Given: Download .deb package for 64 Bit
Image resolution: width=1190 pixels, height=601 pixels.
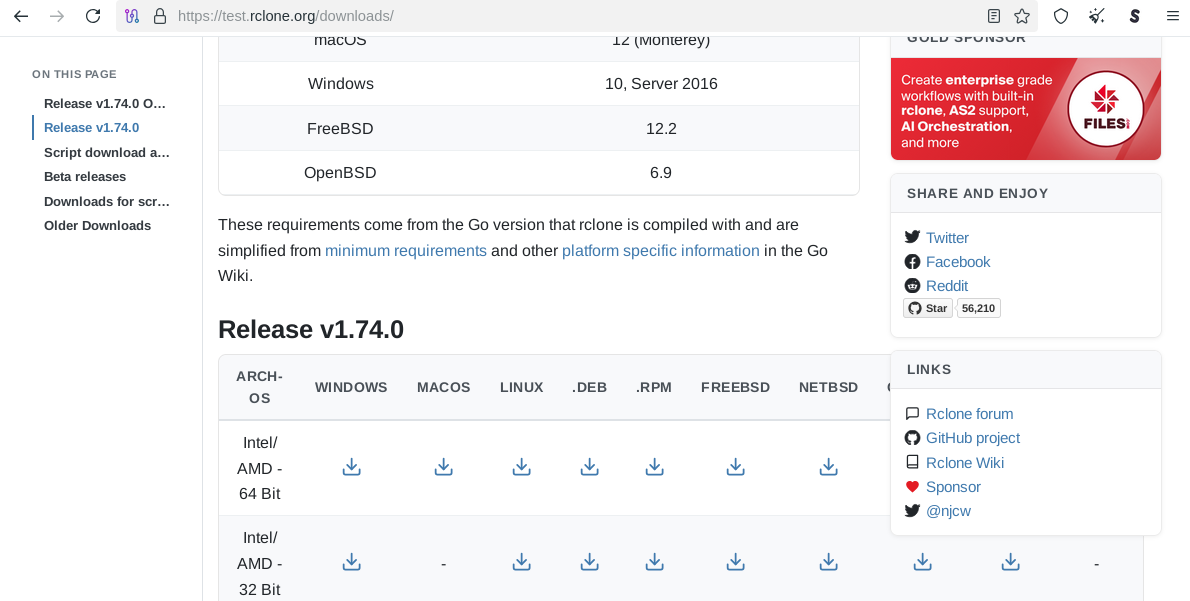Looking at the screenshot, I should (x=589, y=467).
